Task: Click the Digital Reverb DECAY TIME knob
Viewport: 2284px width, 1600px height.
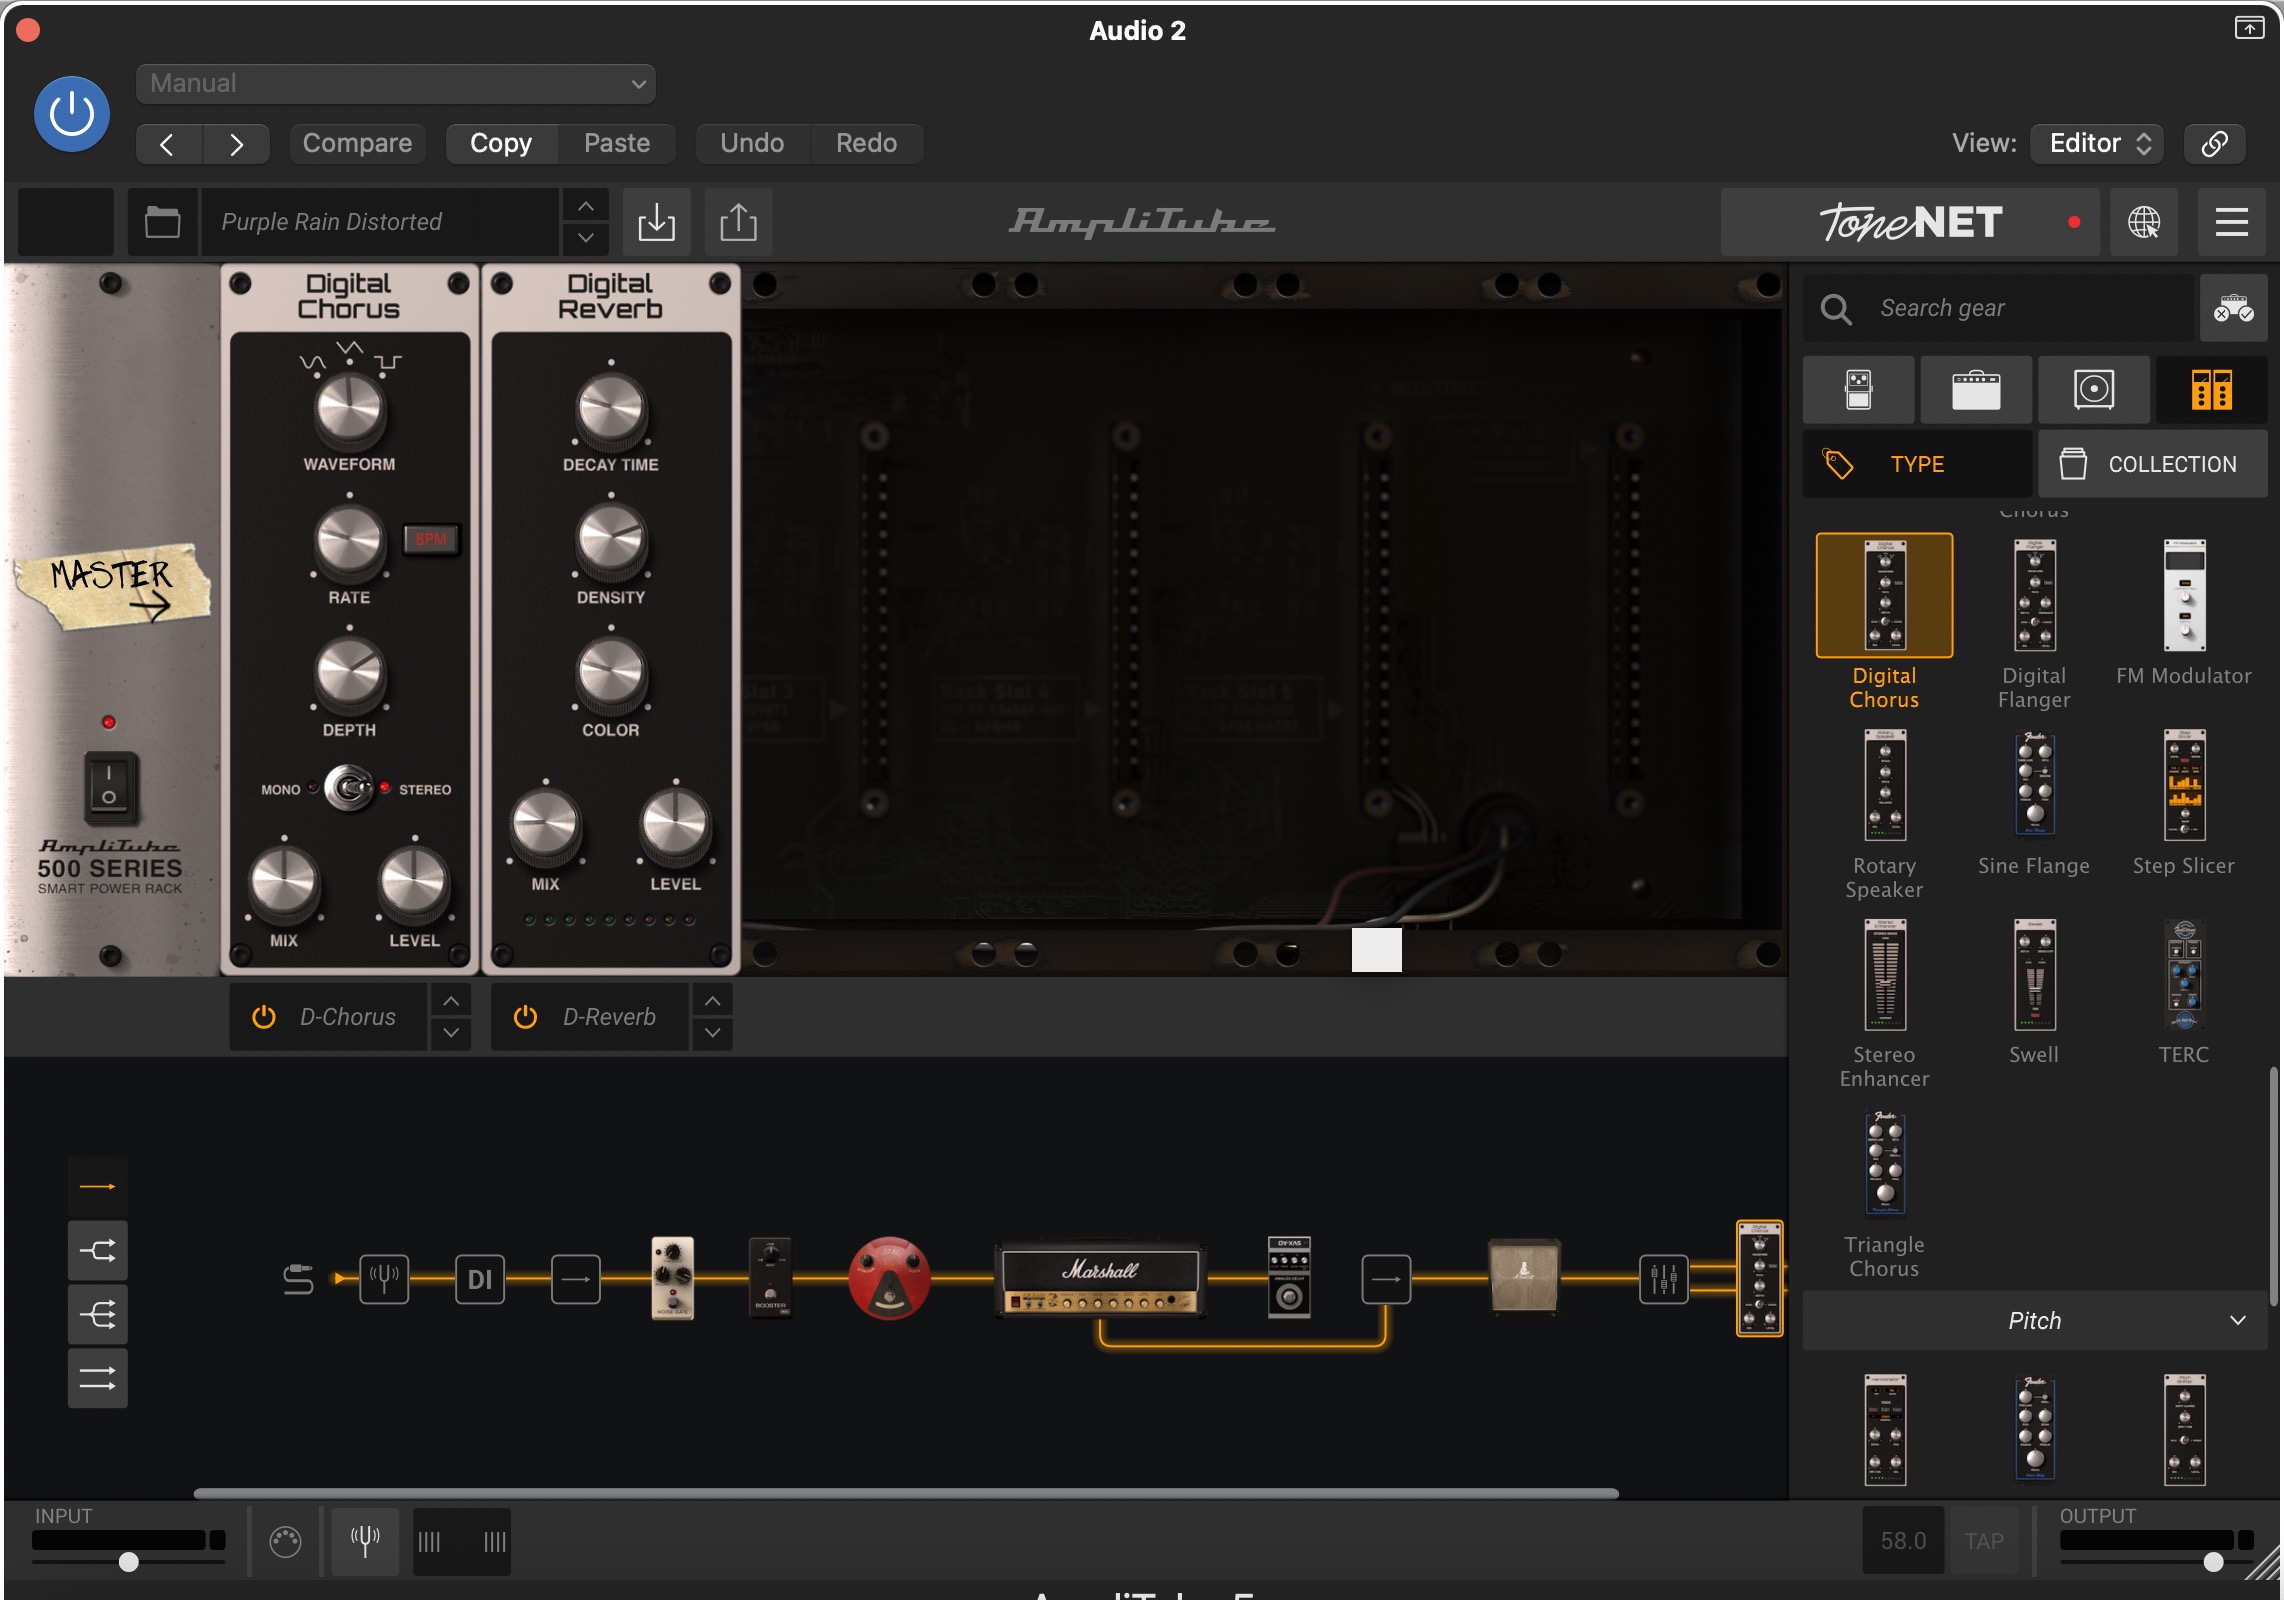Action: (x=611, y=410)
